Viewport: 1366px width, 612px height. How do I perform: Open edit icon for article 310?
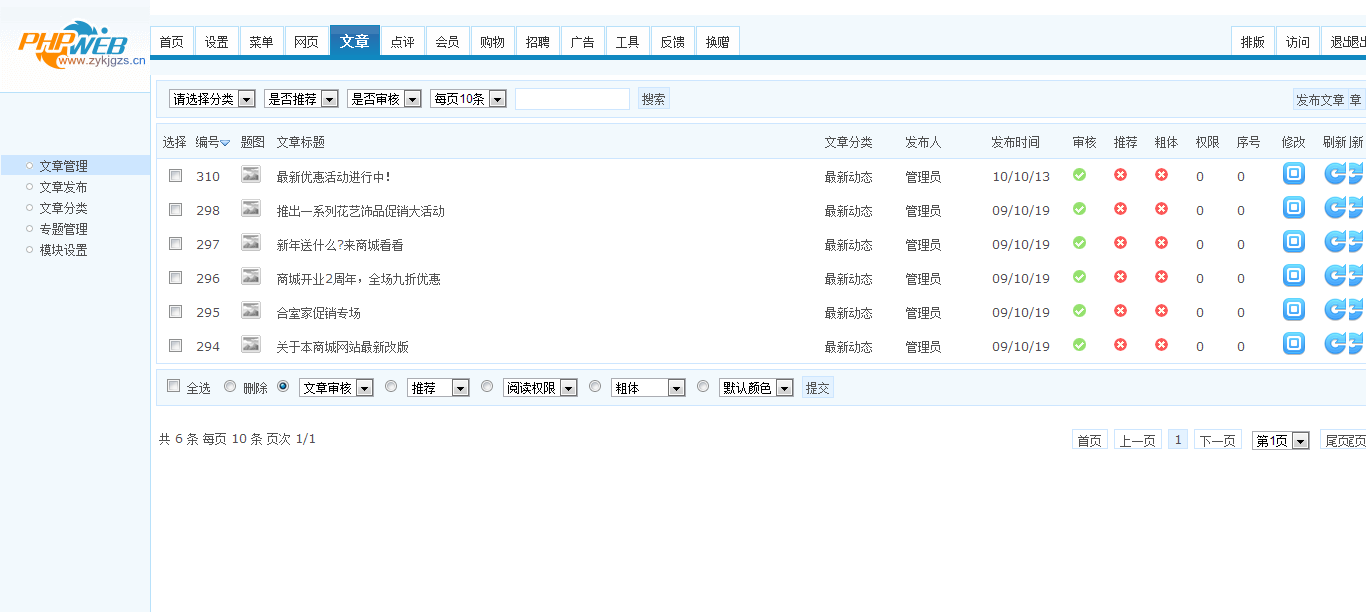click(1294, 174)
